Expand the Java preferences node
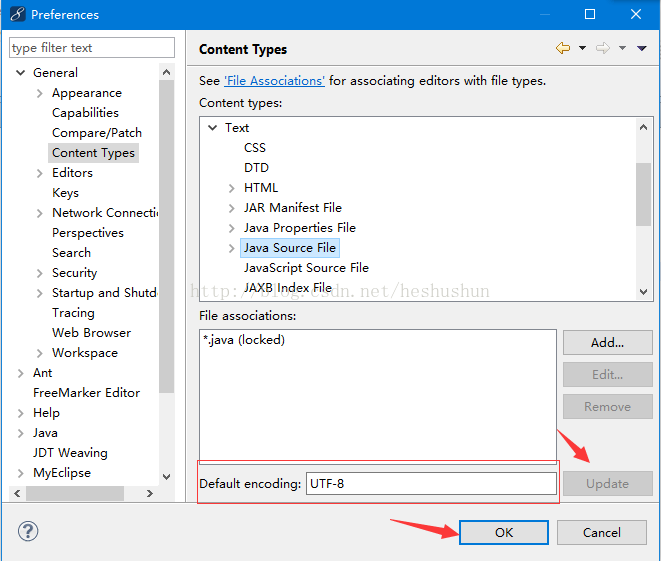 tap(20, 433)
